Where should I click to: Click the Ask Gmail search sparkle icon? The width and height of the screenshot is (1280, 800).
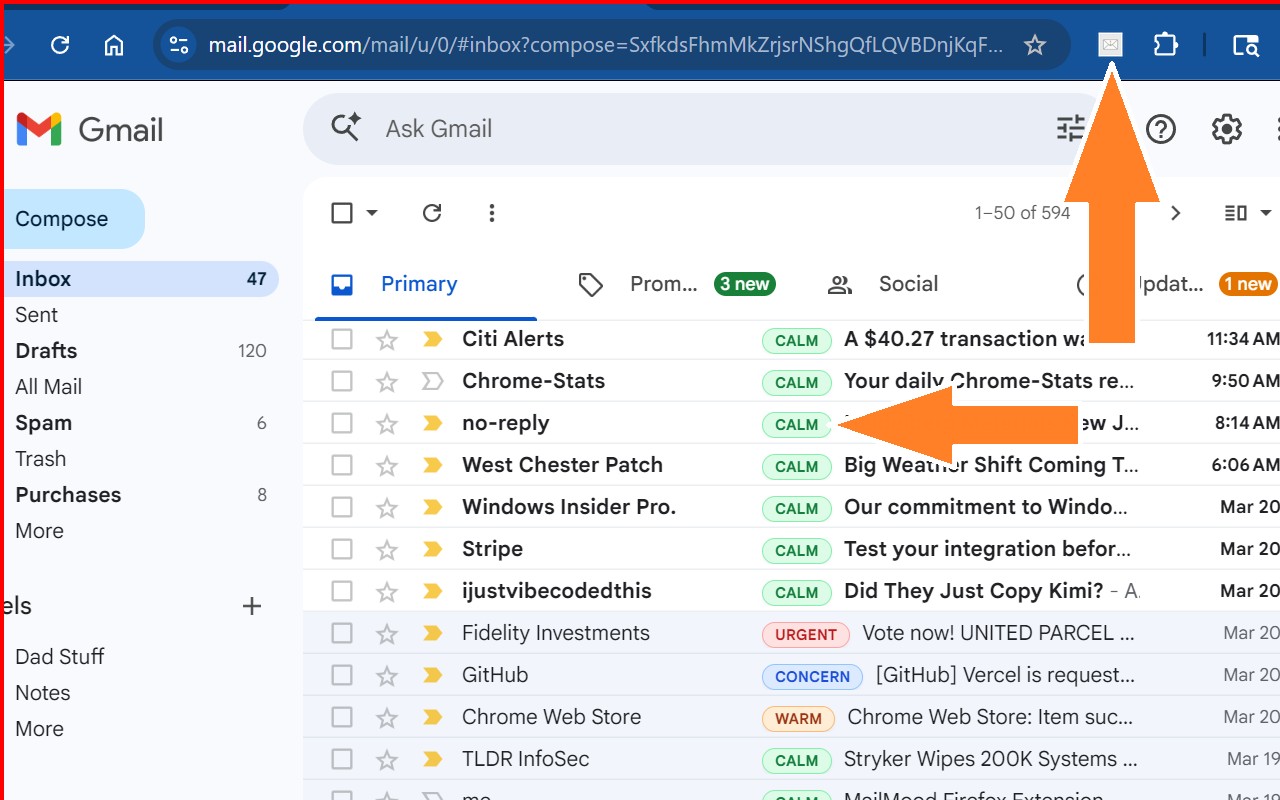click(x=346, y=128)
